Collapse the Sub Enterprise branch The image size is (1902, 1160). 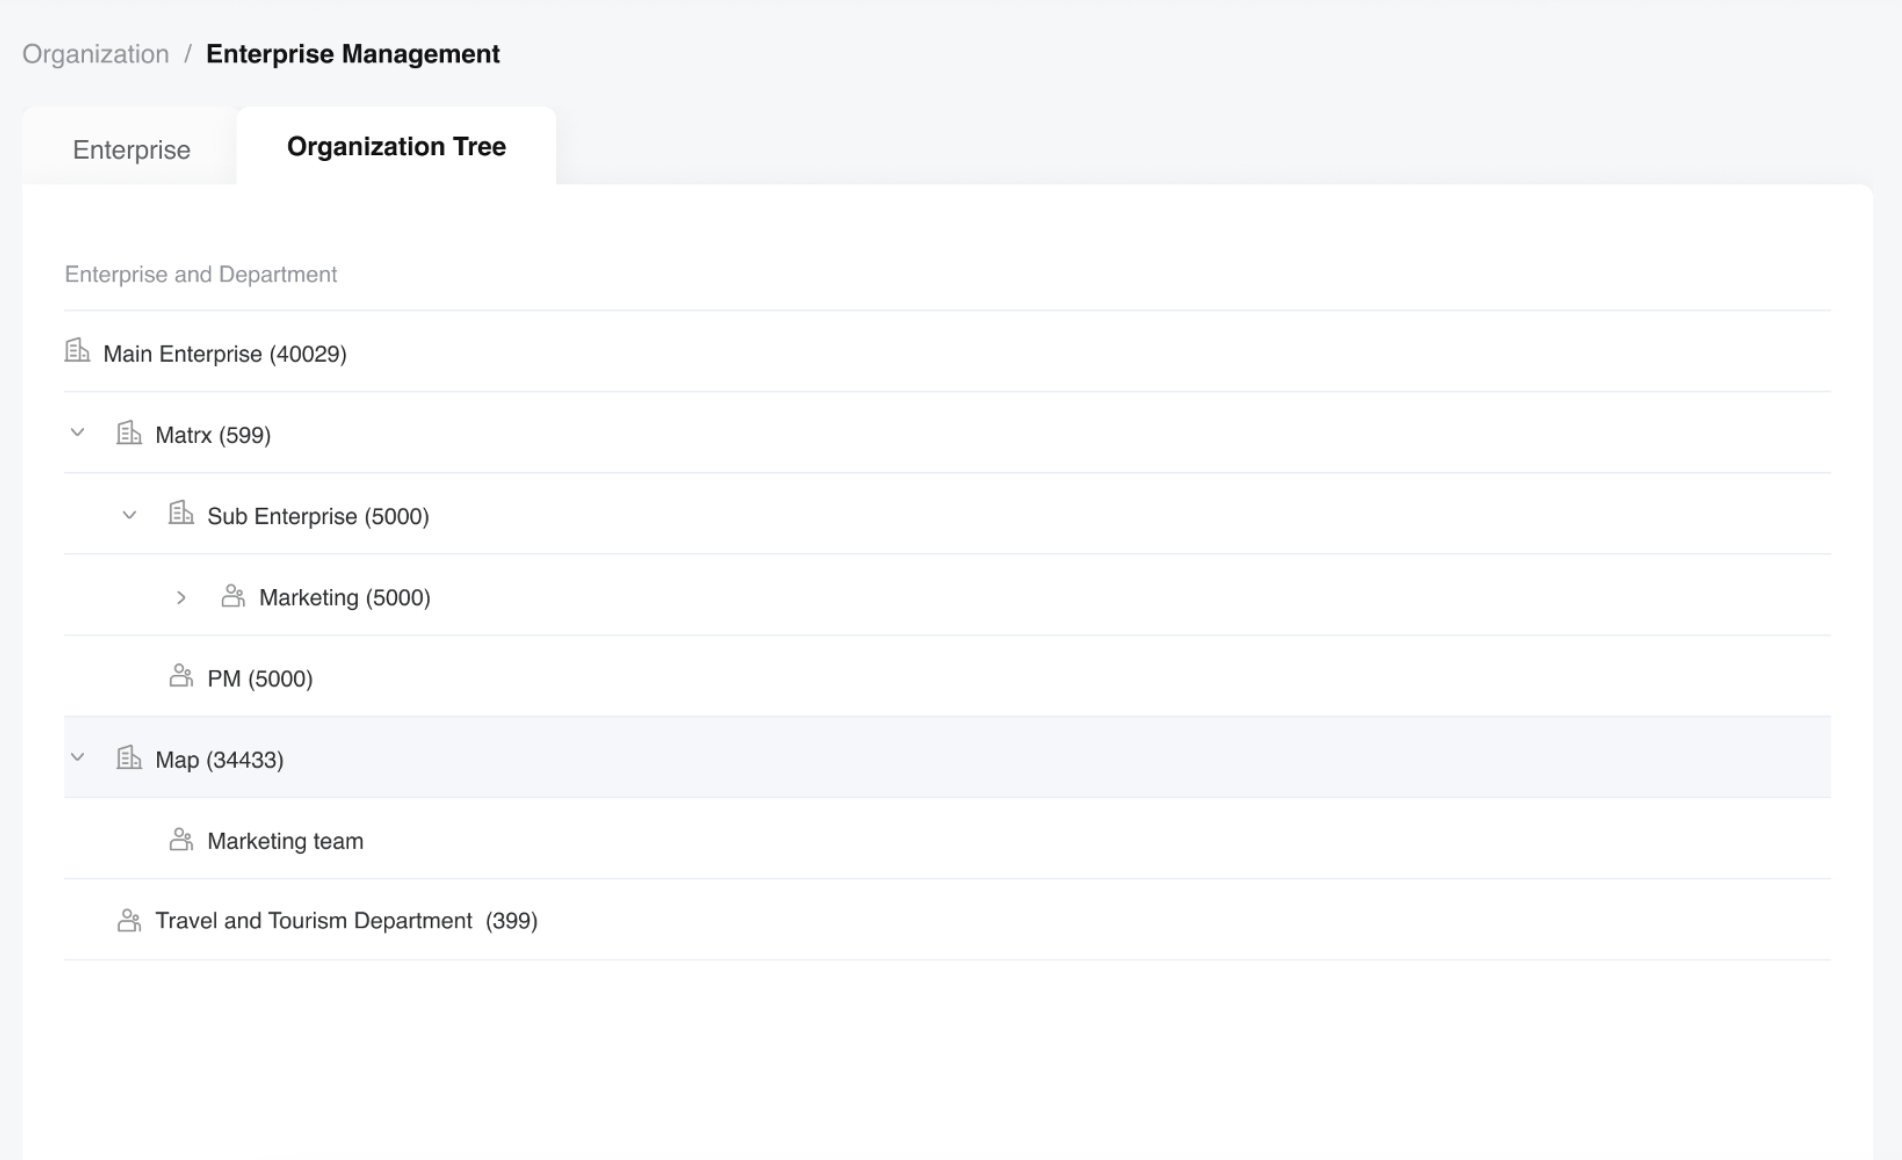(x=130, y=515)
